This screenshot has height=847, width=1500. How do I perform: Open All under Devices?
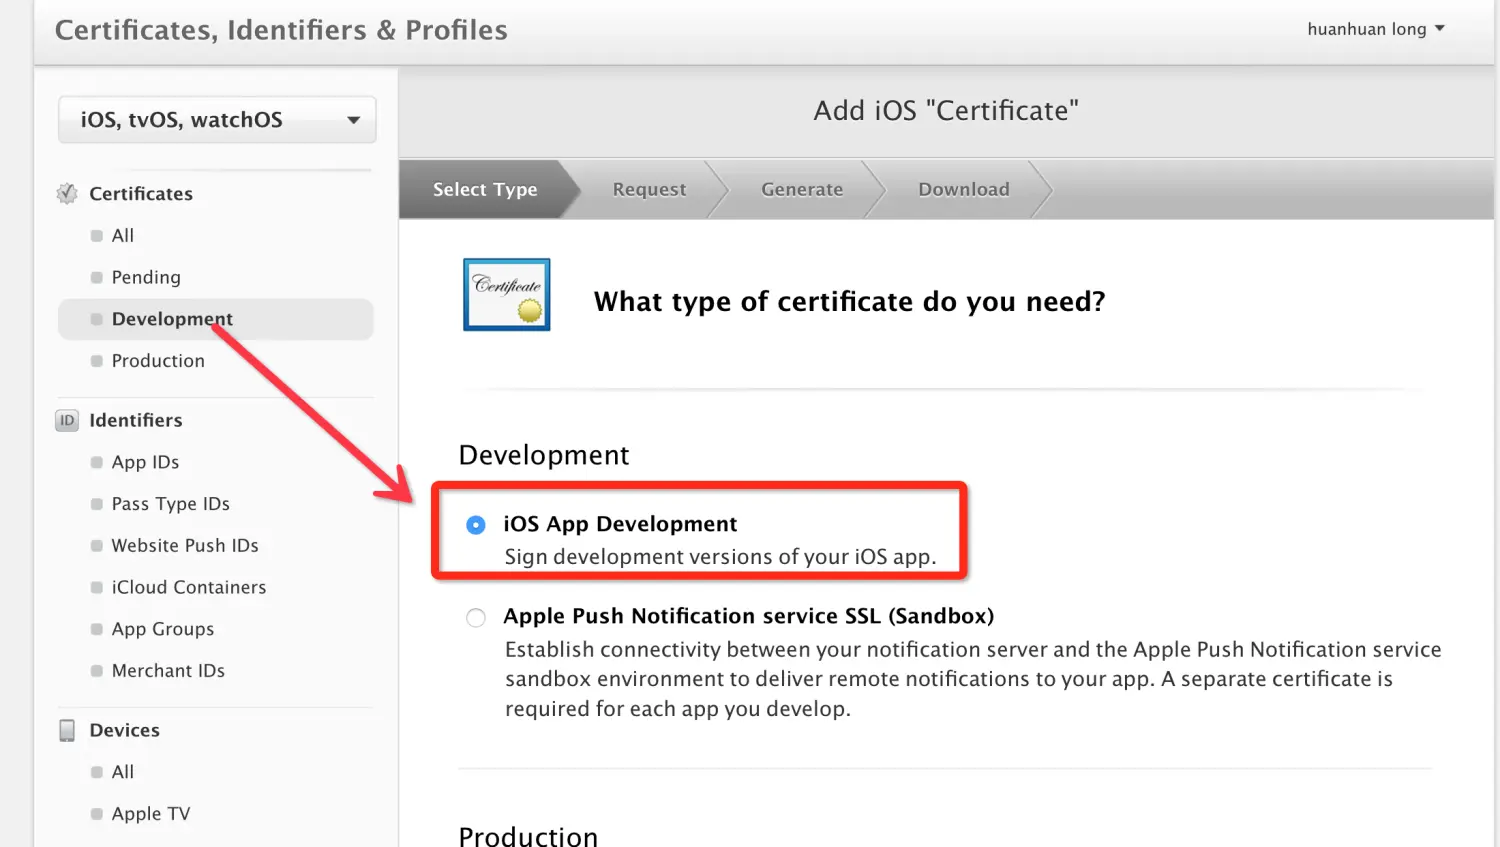coord(123,773)
